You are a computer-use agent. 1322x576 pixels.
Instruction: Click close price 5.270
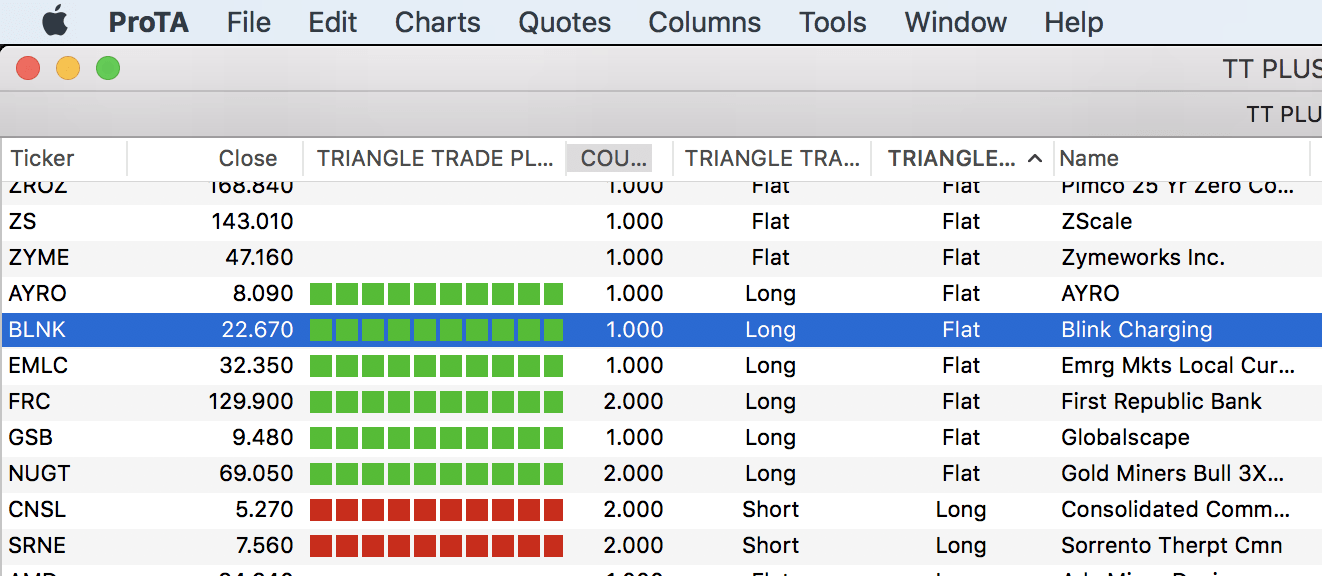(265, 510)
